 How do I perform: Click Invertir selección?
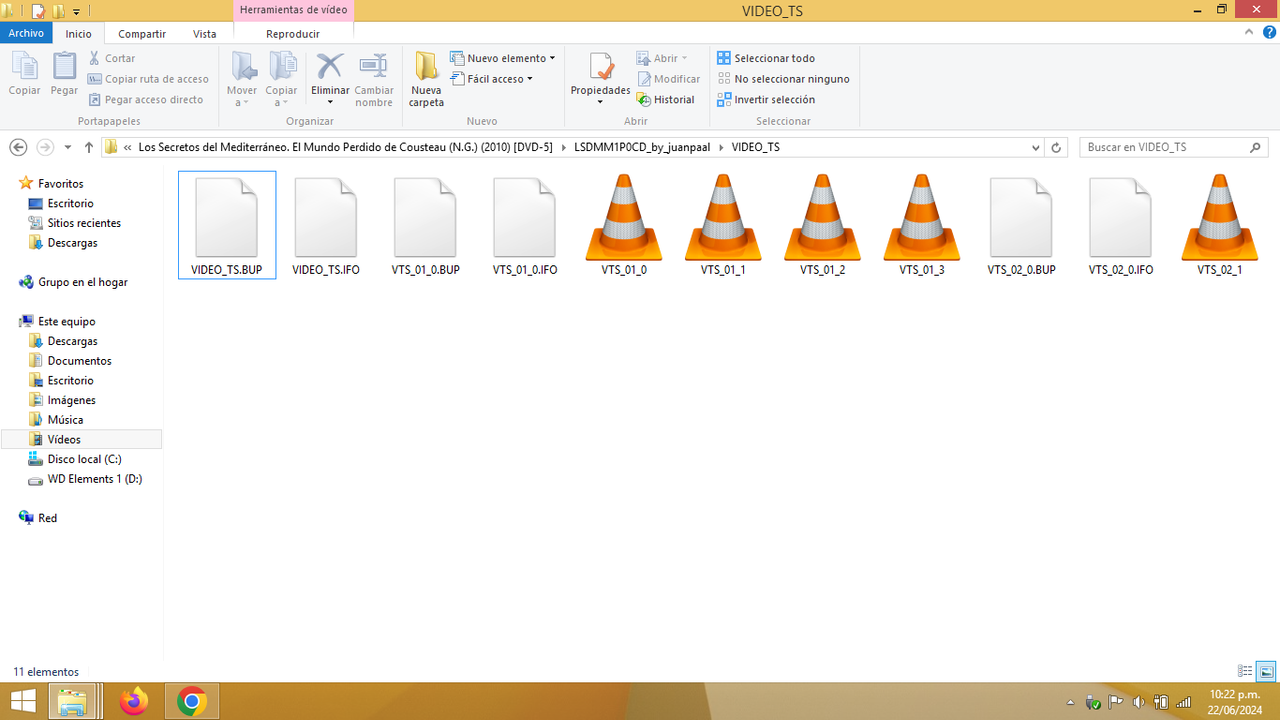coord(766,100)
